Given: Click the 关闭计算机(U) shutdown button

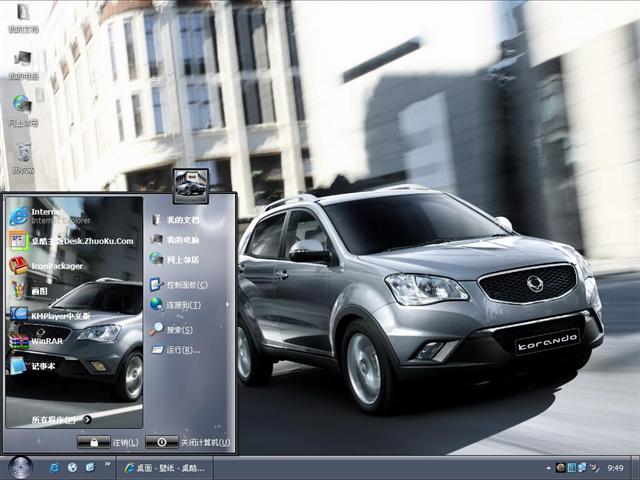Looking at the screenshot, I should [x=188, y=442].
